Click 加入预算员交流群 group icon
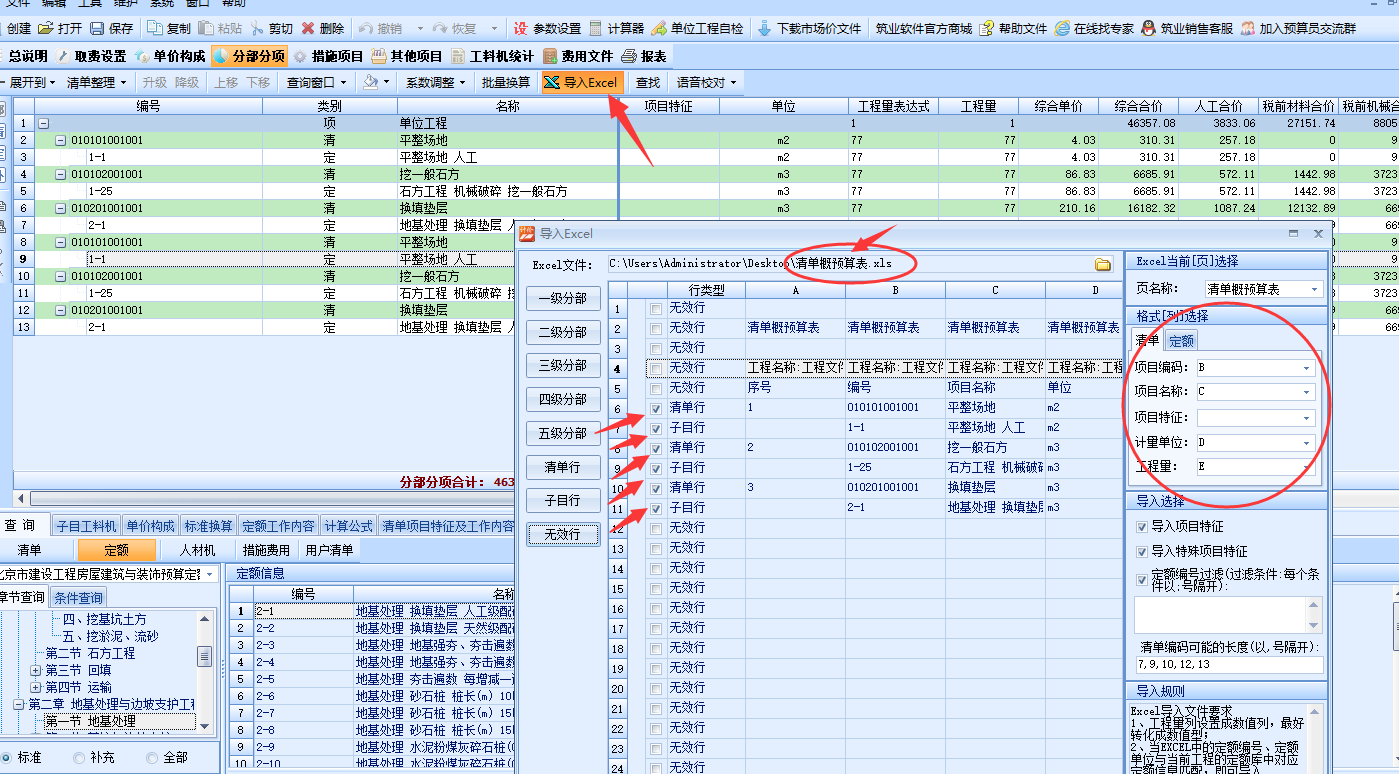The height and width of the screenshot is (774, 1399). [1247, 28]
